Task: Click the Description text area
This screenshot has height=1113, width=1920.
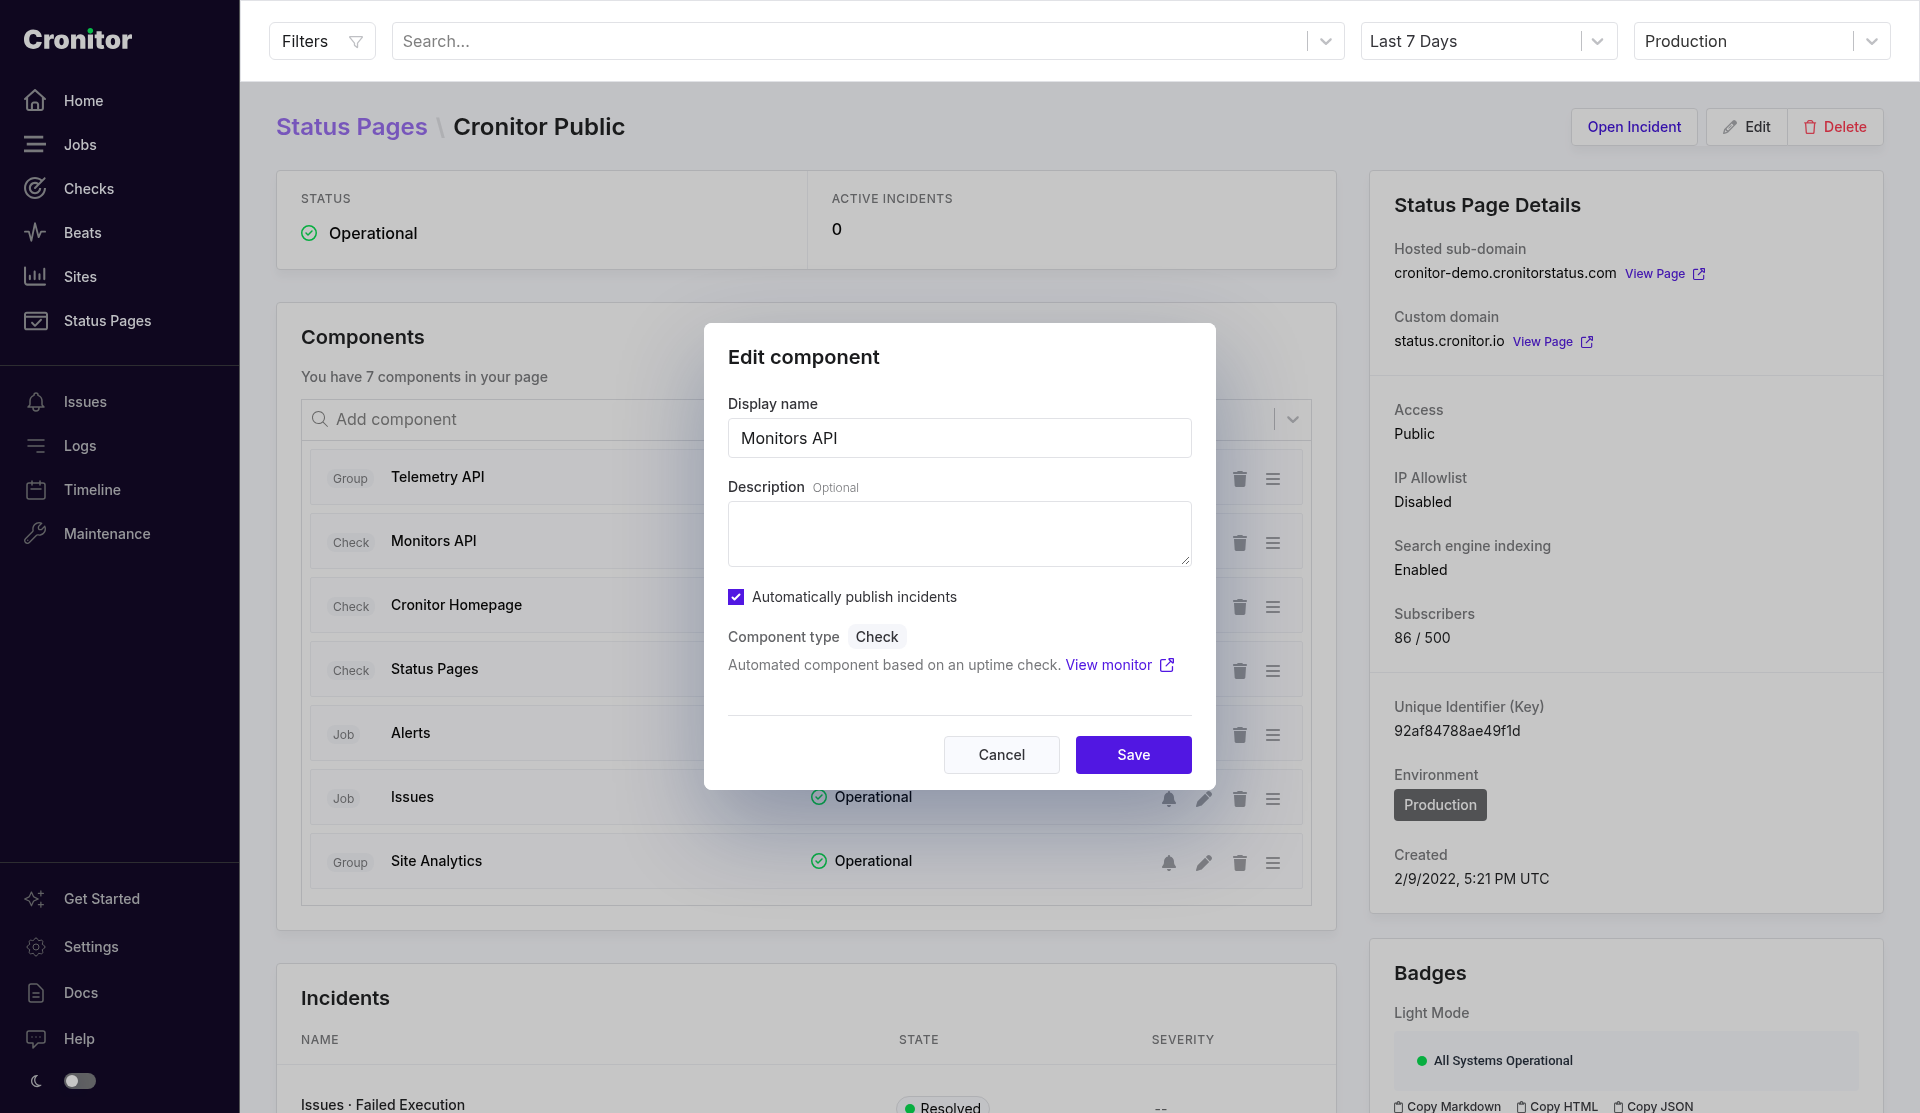Action: (960, 534)
